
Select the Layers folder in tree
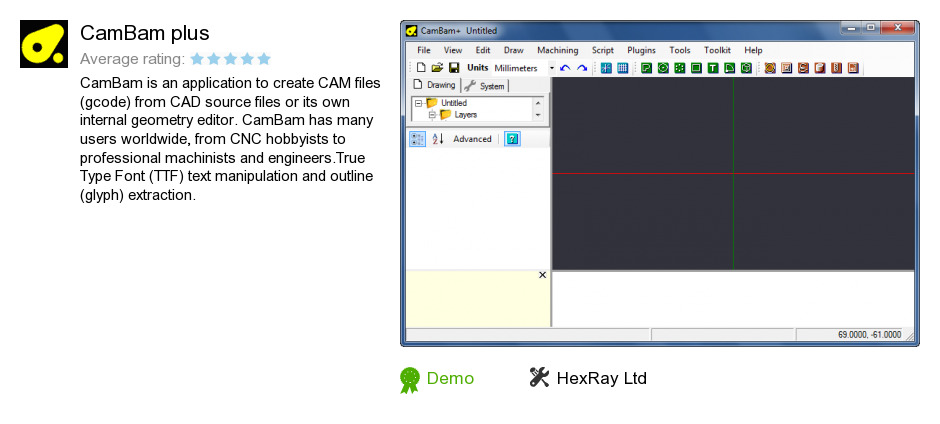(x=459, y=115)
